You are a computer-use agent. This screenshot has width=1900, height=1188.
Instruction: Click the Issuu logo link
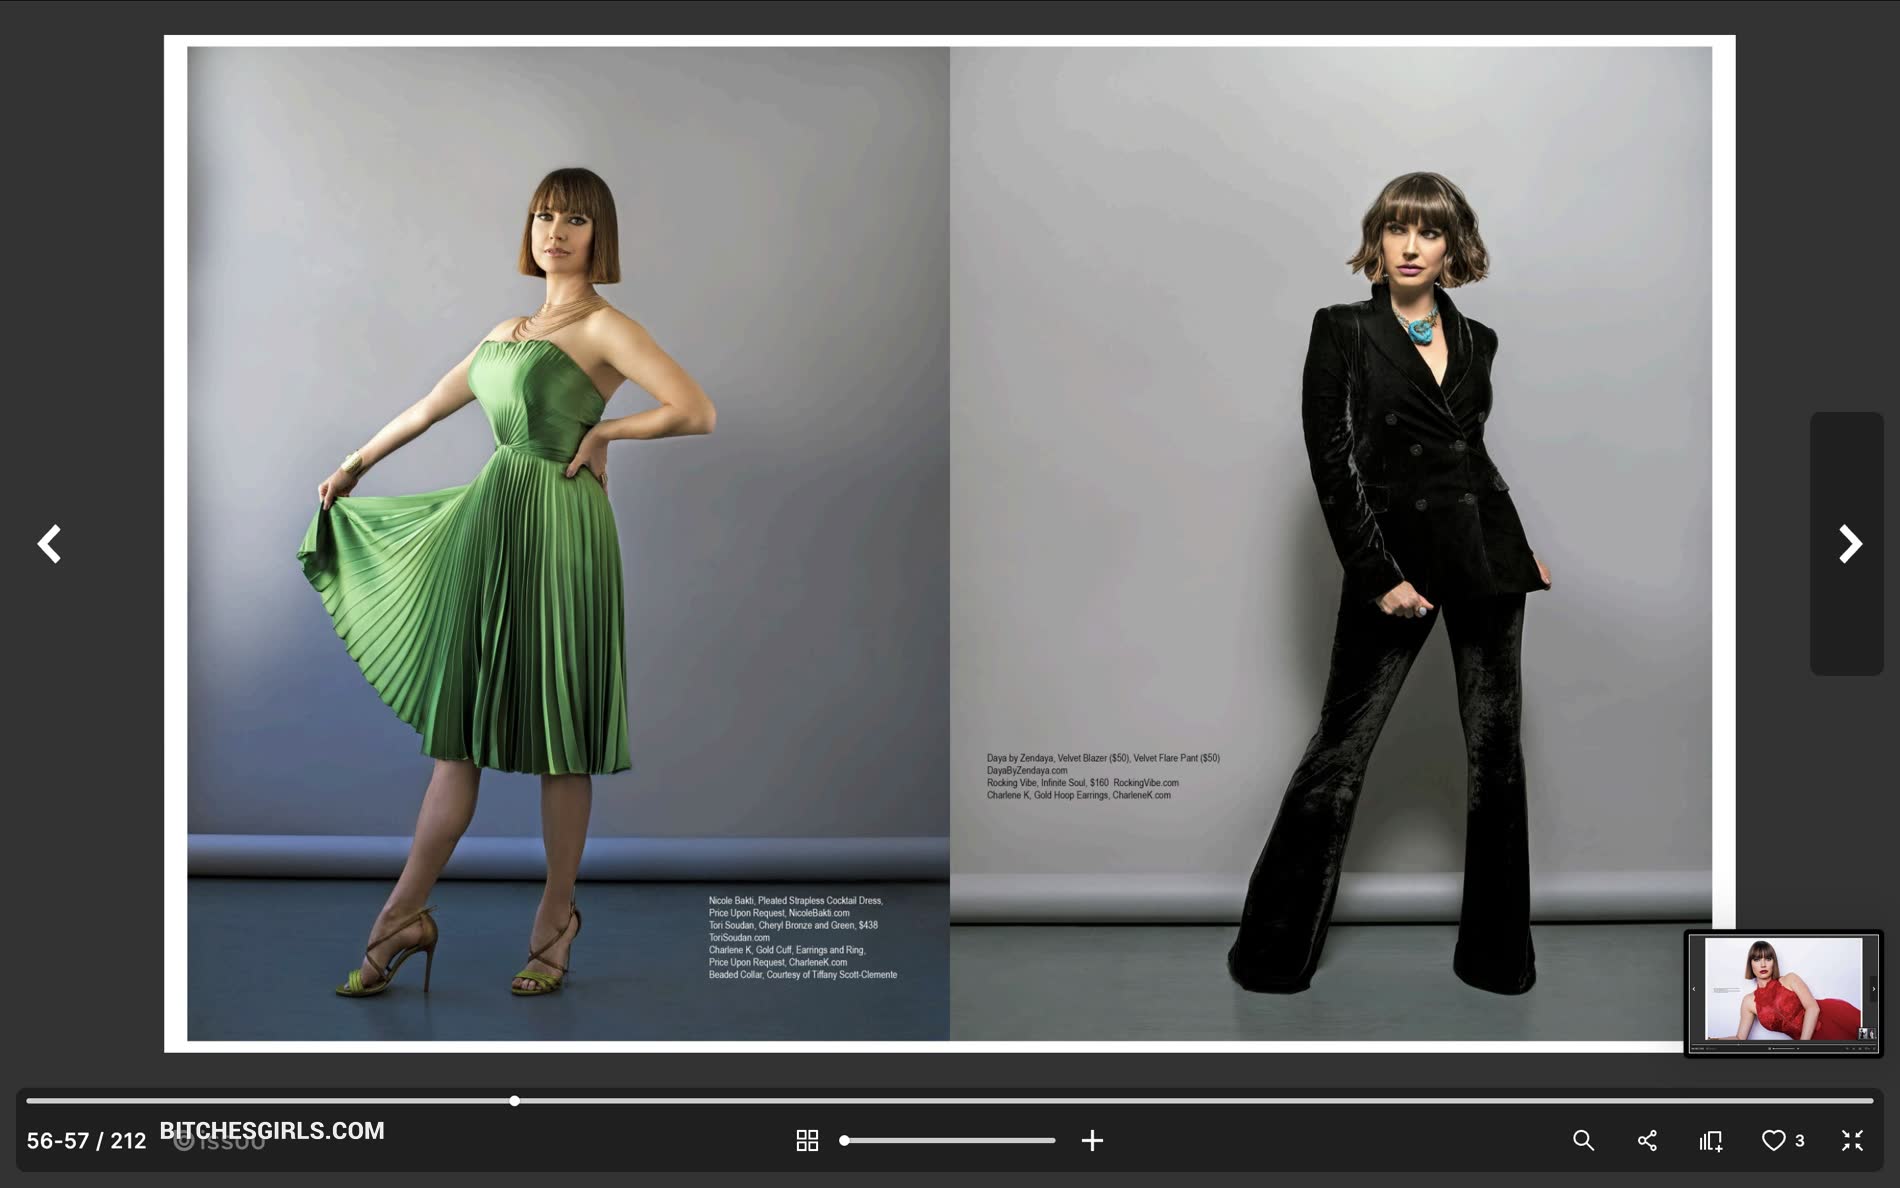(220, 1143)
